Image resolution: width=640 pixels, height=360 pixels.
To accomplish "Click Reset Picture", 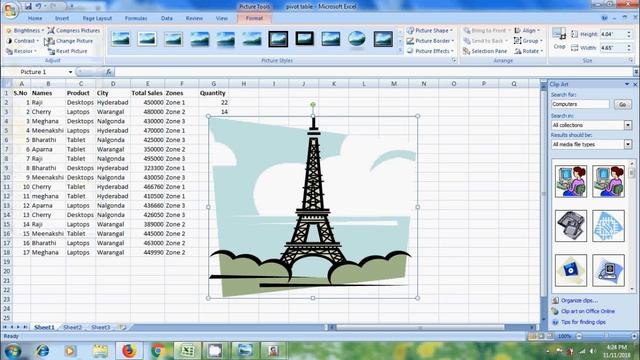I will click(67, 51).
